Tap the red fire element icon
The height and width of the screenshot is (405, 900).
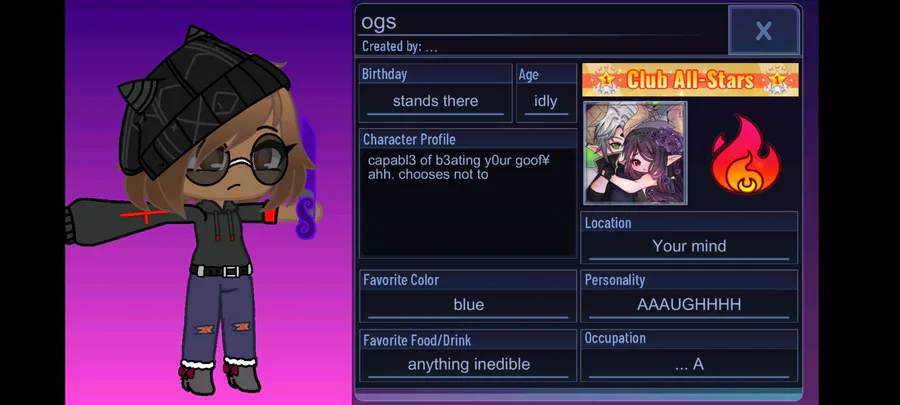click(x=745, y=154)
